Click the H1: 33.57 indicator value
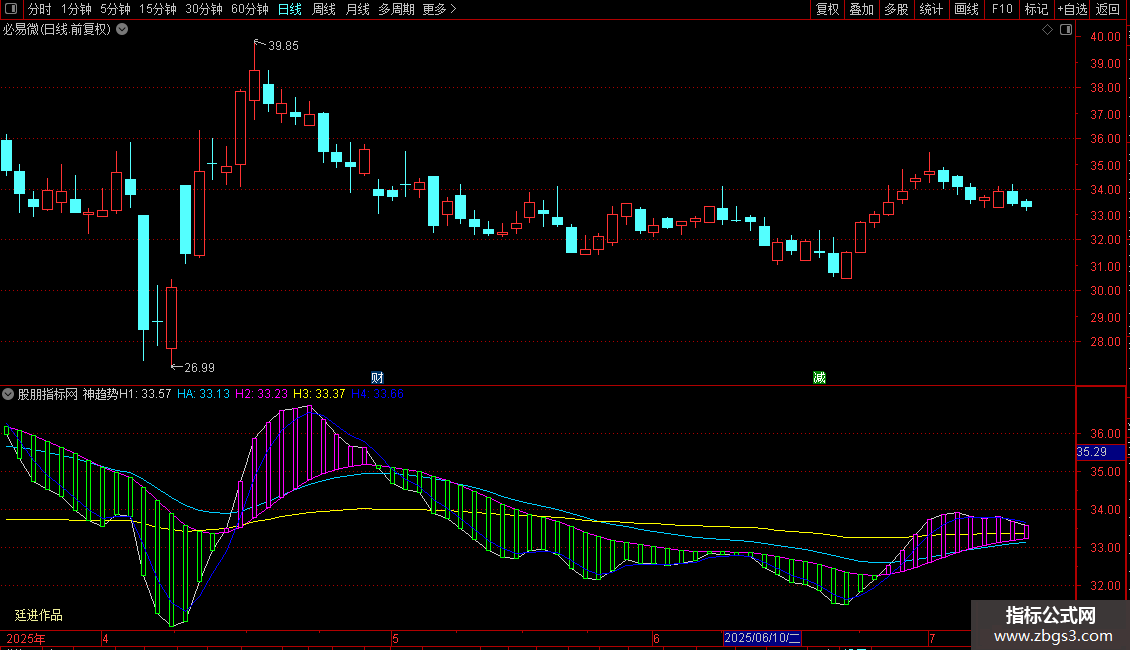 (145, 394)
